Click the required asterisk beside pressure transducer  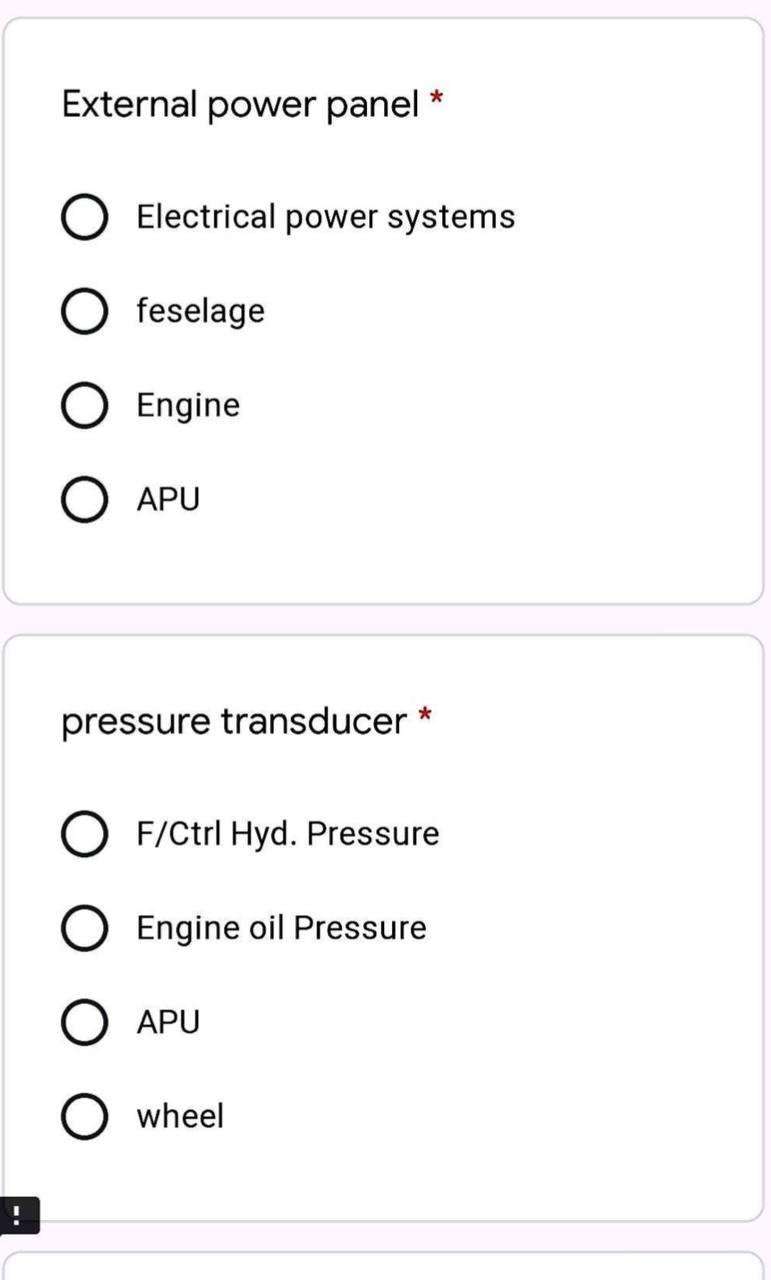(425, 716)
